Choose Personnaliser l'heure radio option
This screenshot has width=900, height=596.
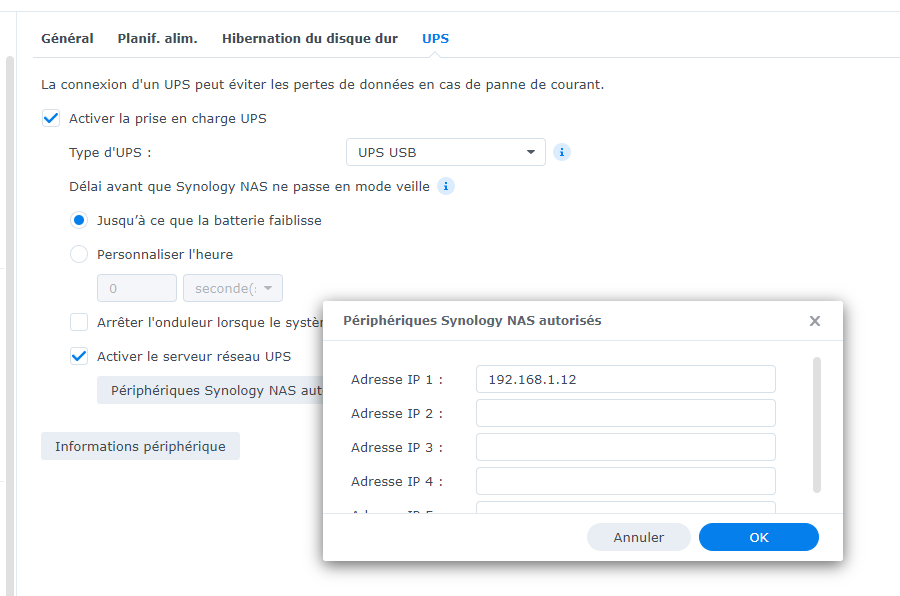click(79, 254)
